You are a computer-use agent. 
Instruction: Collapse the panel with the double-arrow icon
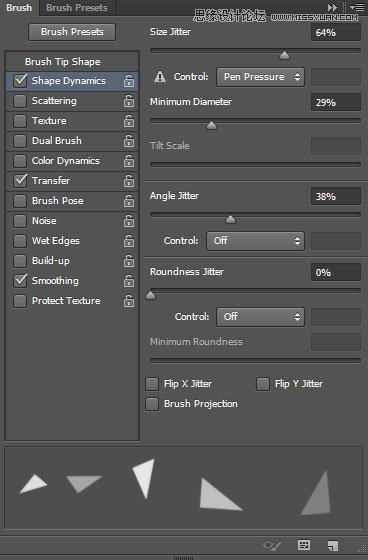click(332, 7)
